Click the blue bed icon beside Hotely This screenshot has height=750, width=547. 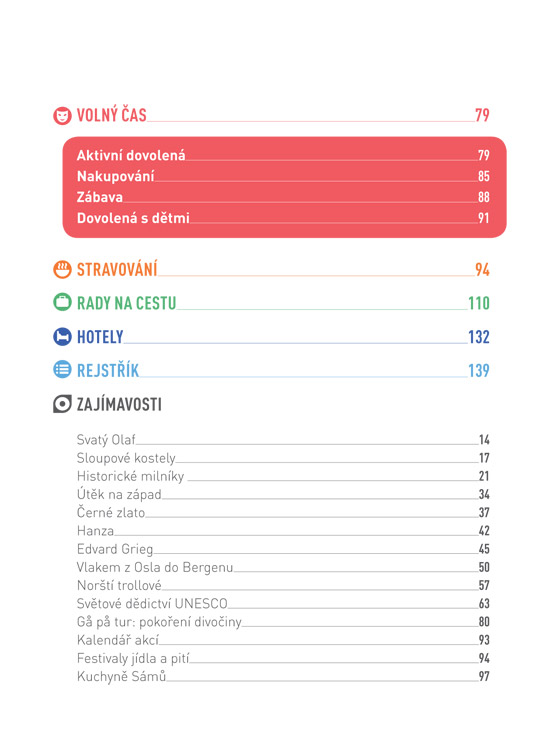pyautogui.click(x=62, y=336)
